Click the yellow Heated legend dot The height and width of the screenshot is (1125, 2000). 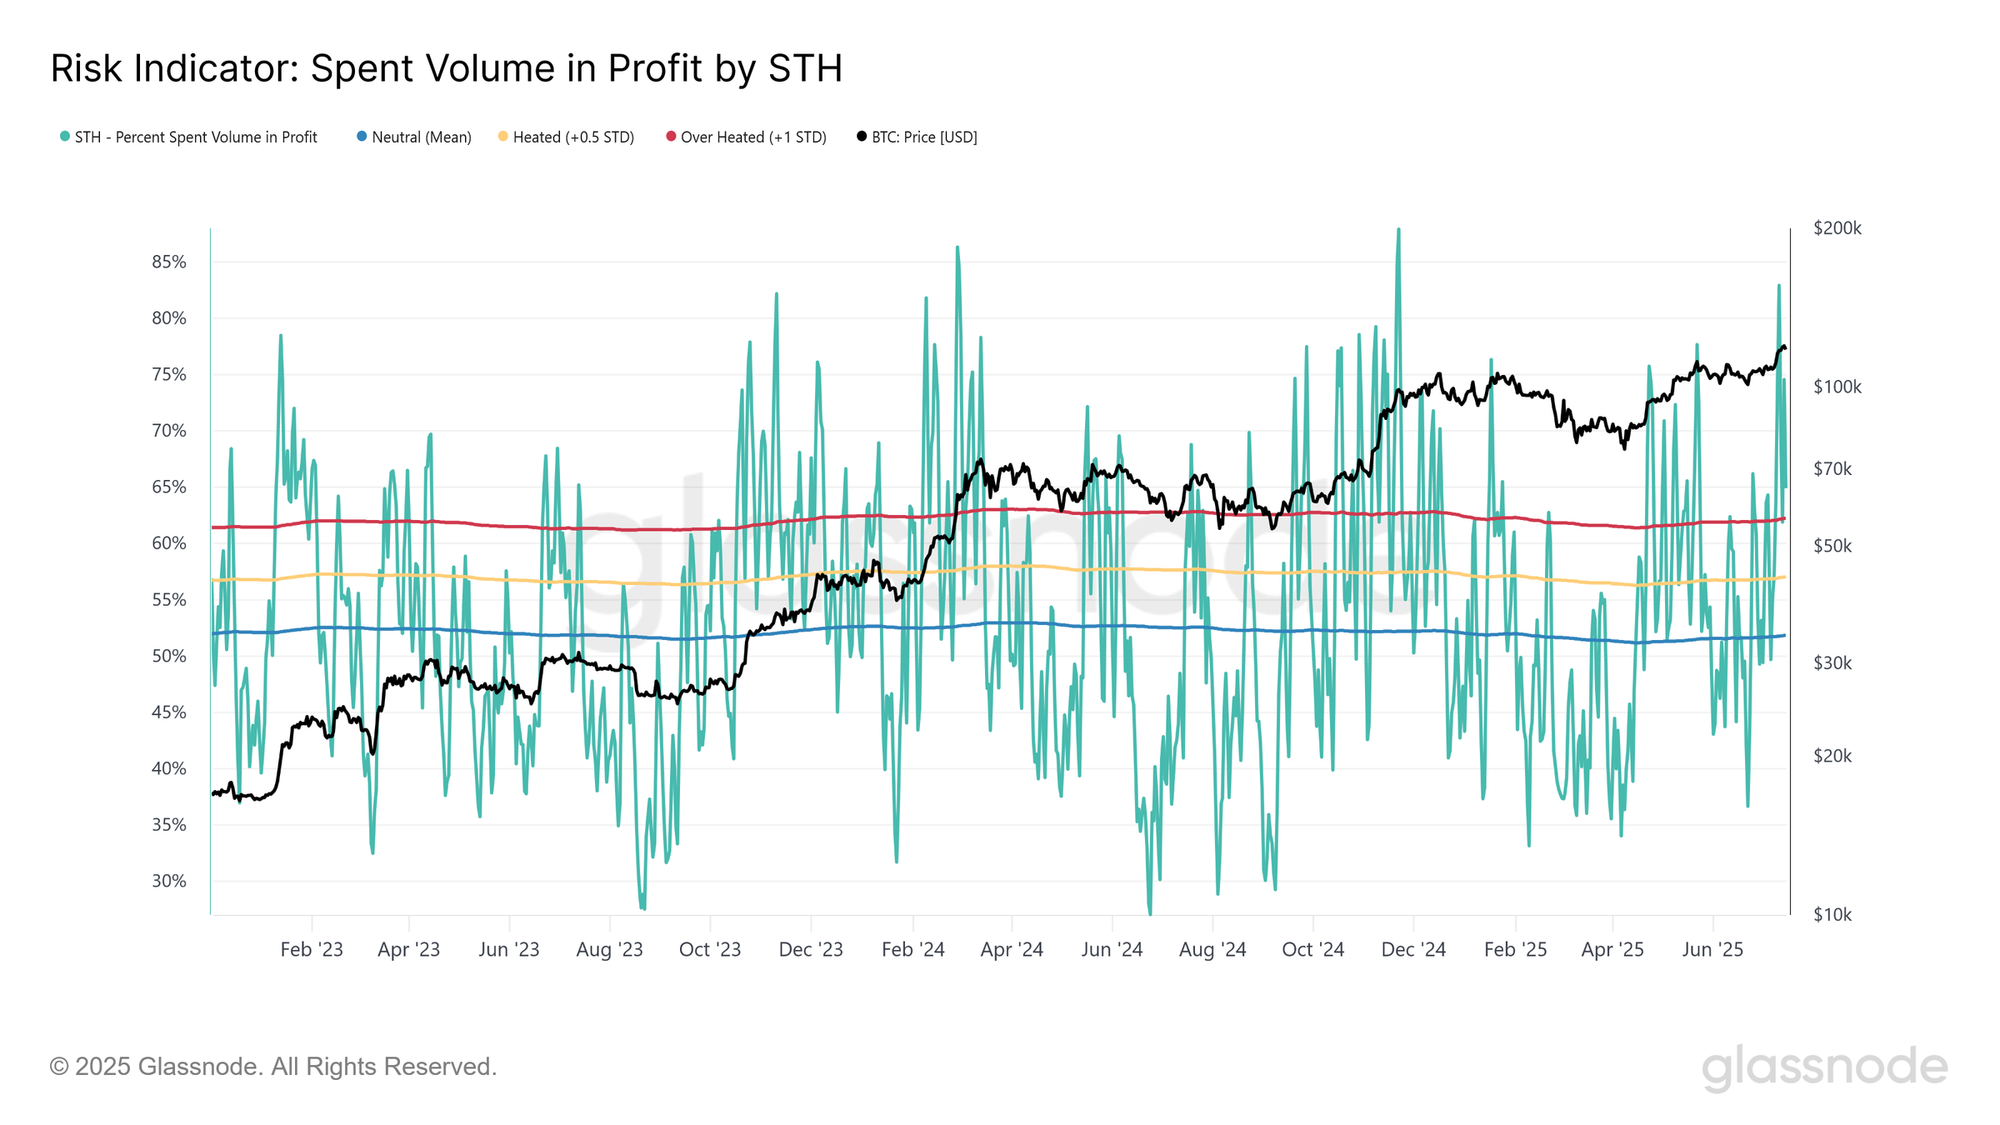503,136
